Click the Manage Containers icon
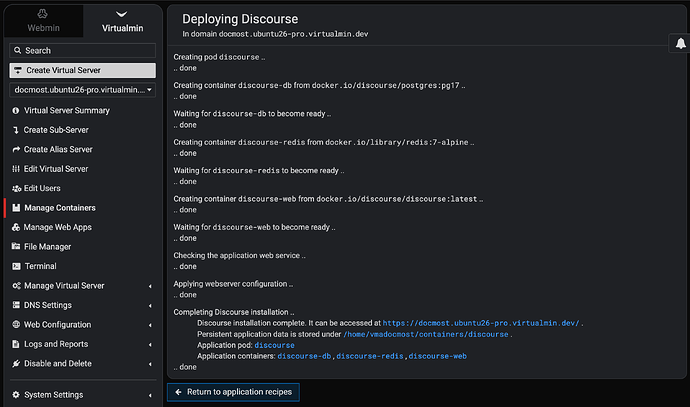690x407 pixels. [x=16, y=208]
